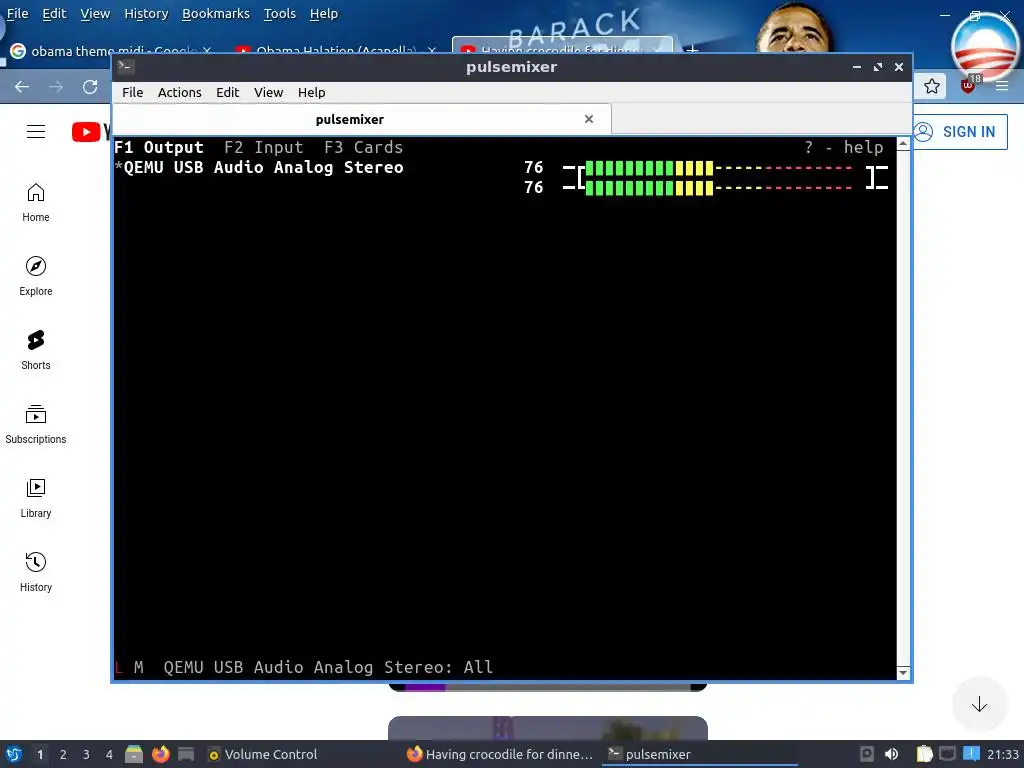Image resolution: width=1024 pixels, height=768 pixels.
Task: Click the clock showing 21:33
Action: tap(1002, 754)
